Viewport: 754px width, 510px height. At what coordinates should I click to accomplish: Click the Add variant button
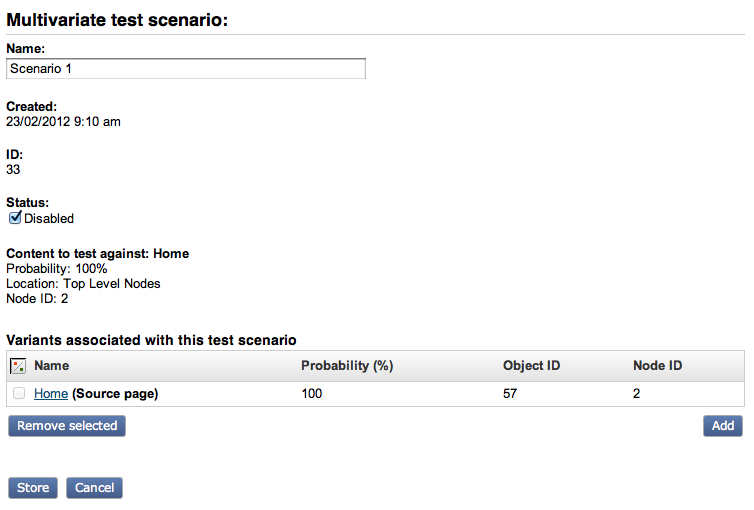click(x=723, y=426)
